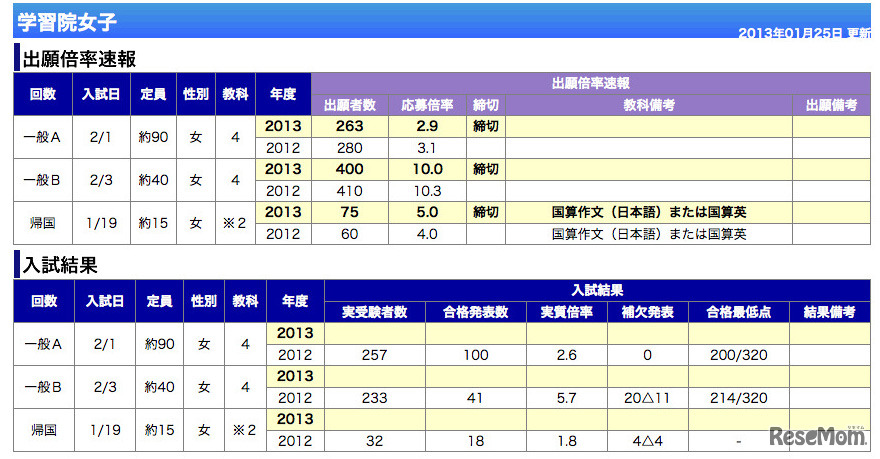
Task: Select the applicant count 263
Action: coord(350,126)
